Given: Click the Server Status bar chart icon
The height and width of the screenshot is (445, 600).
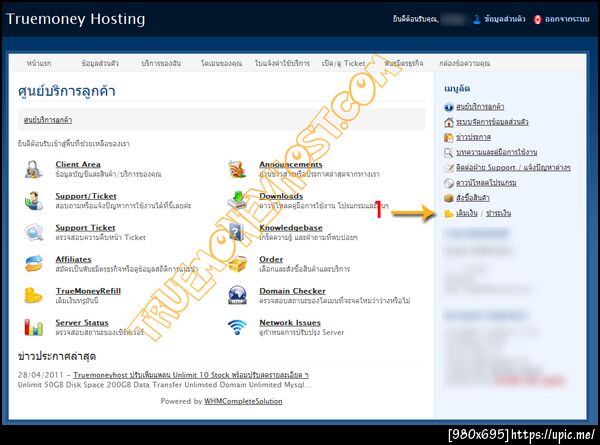Looking at the screenshot, I should click(x=34, y=327).
